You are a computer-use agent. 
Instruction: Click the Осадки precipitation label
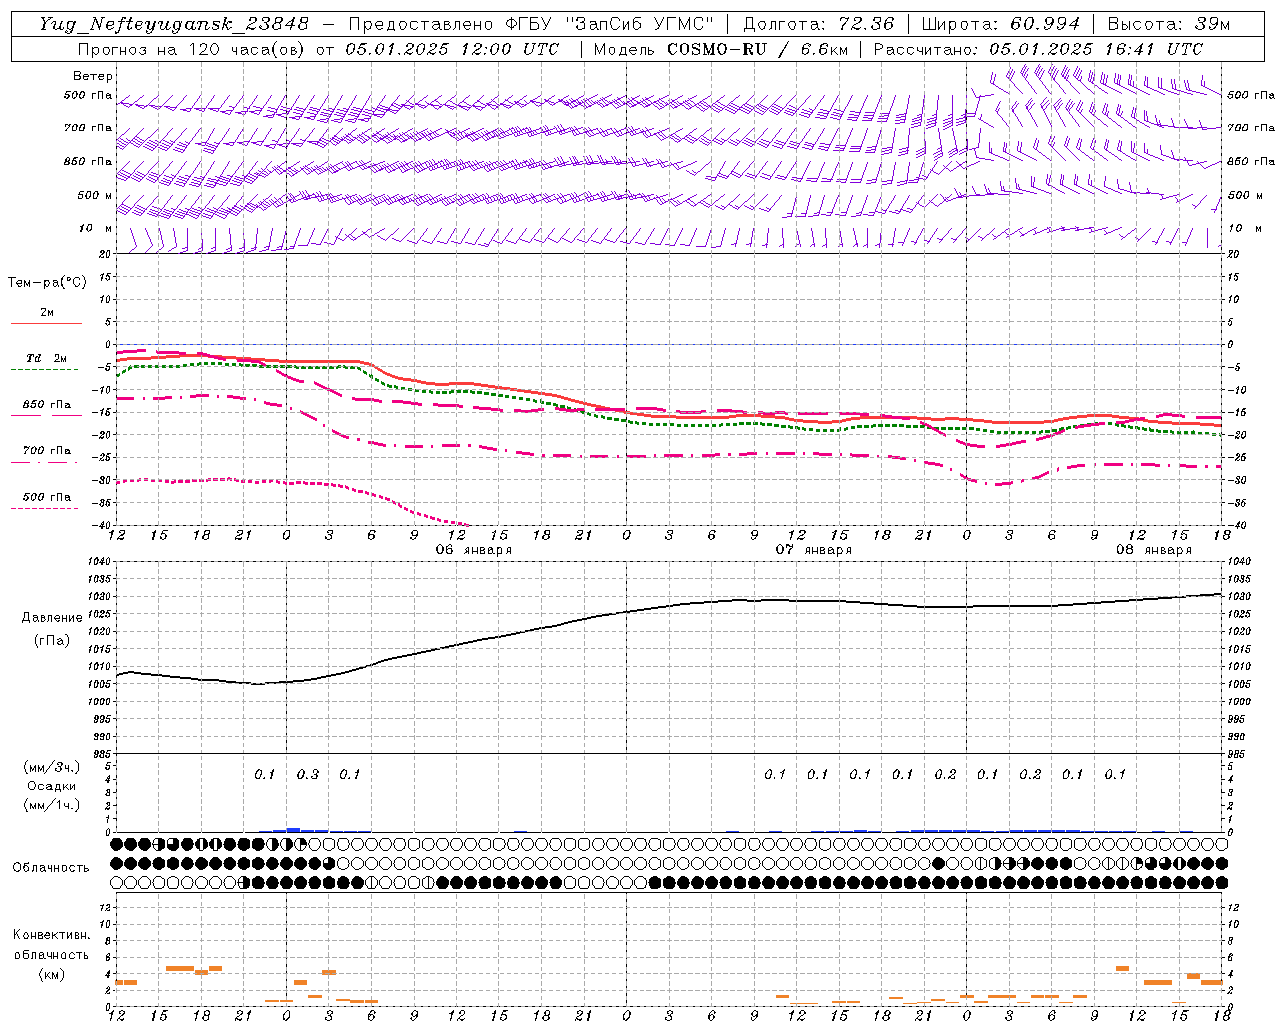[51, 786]
